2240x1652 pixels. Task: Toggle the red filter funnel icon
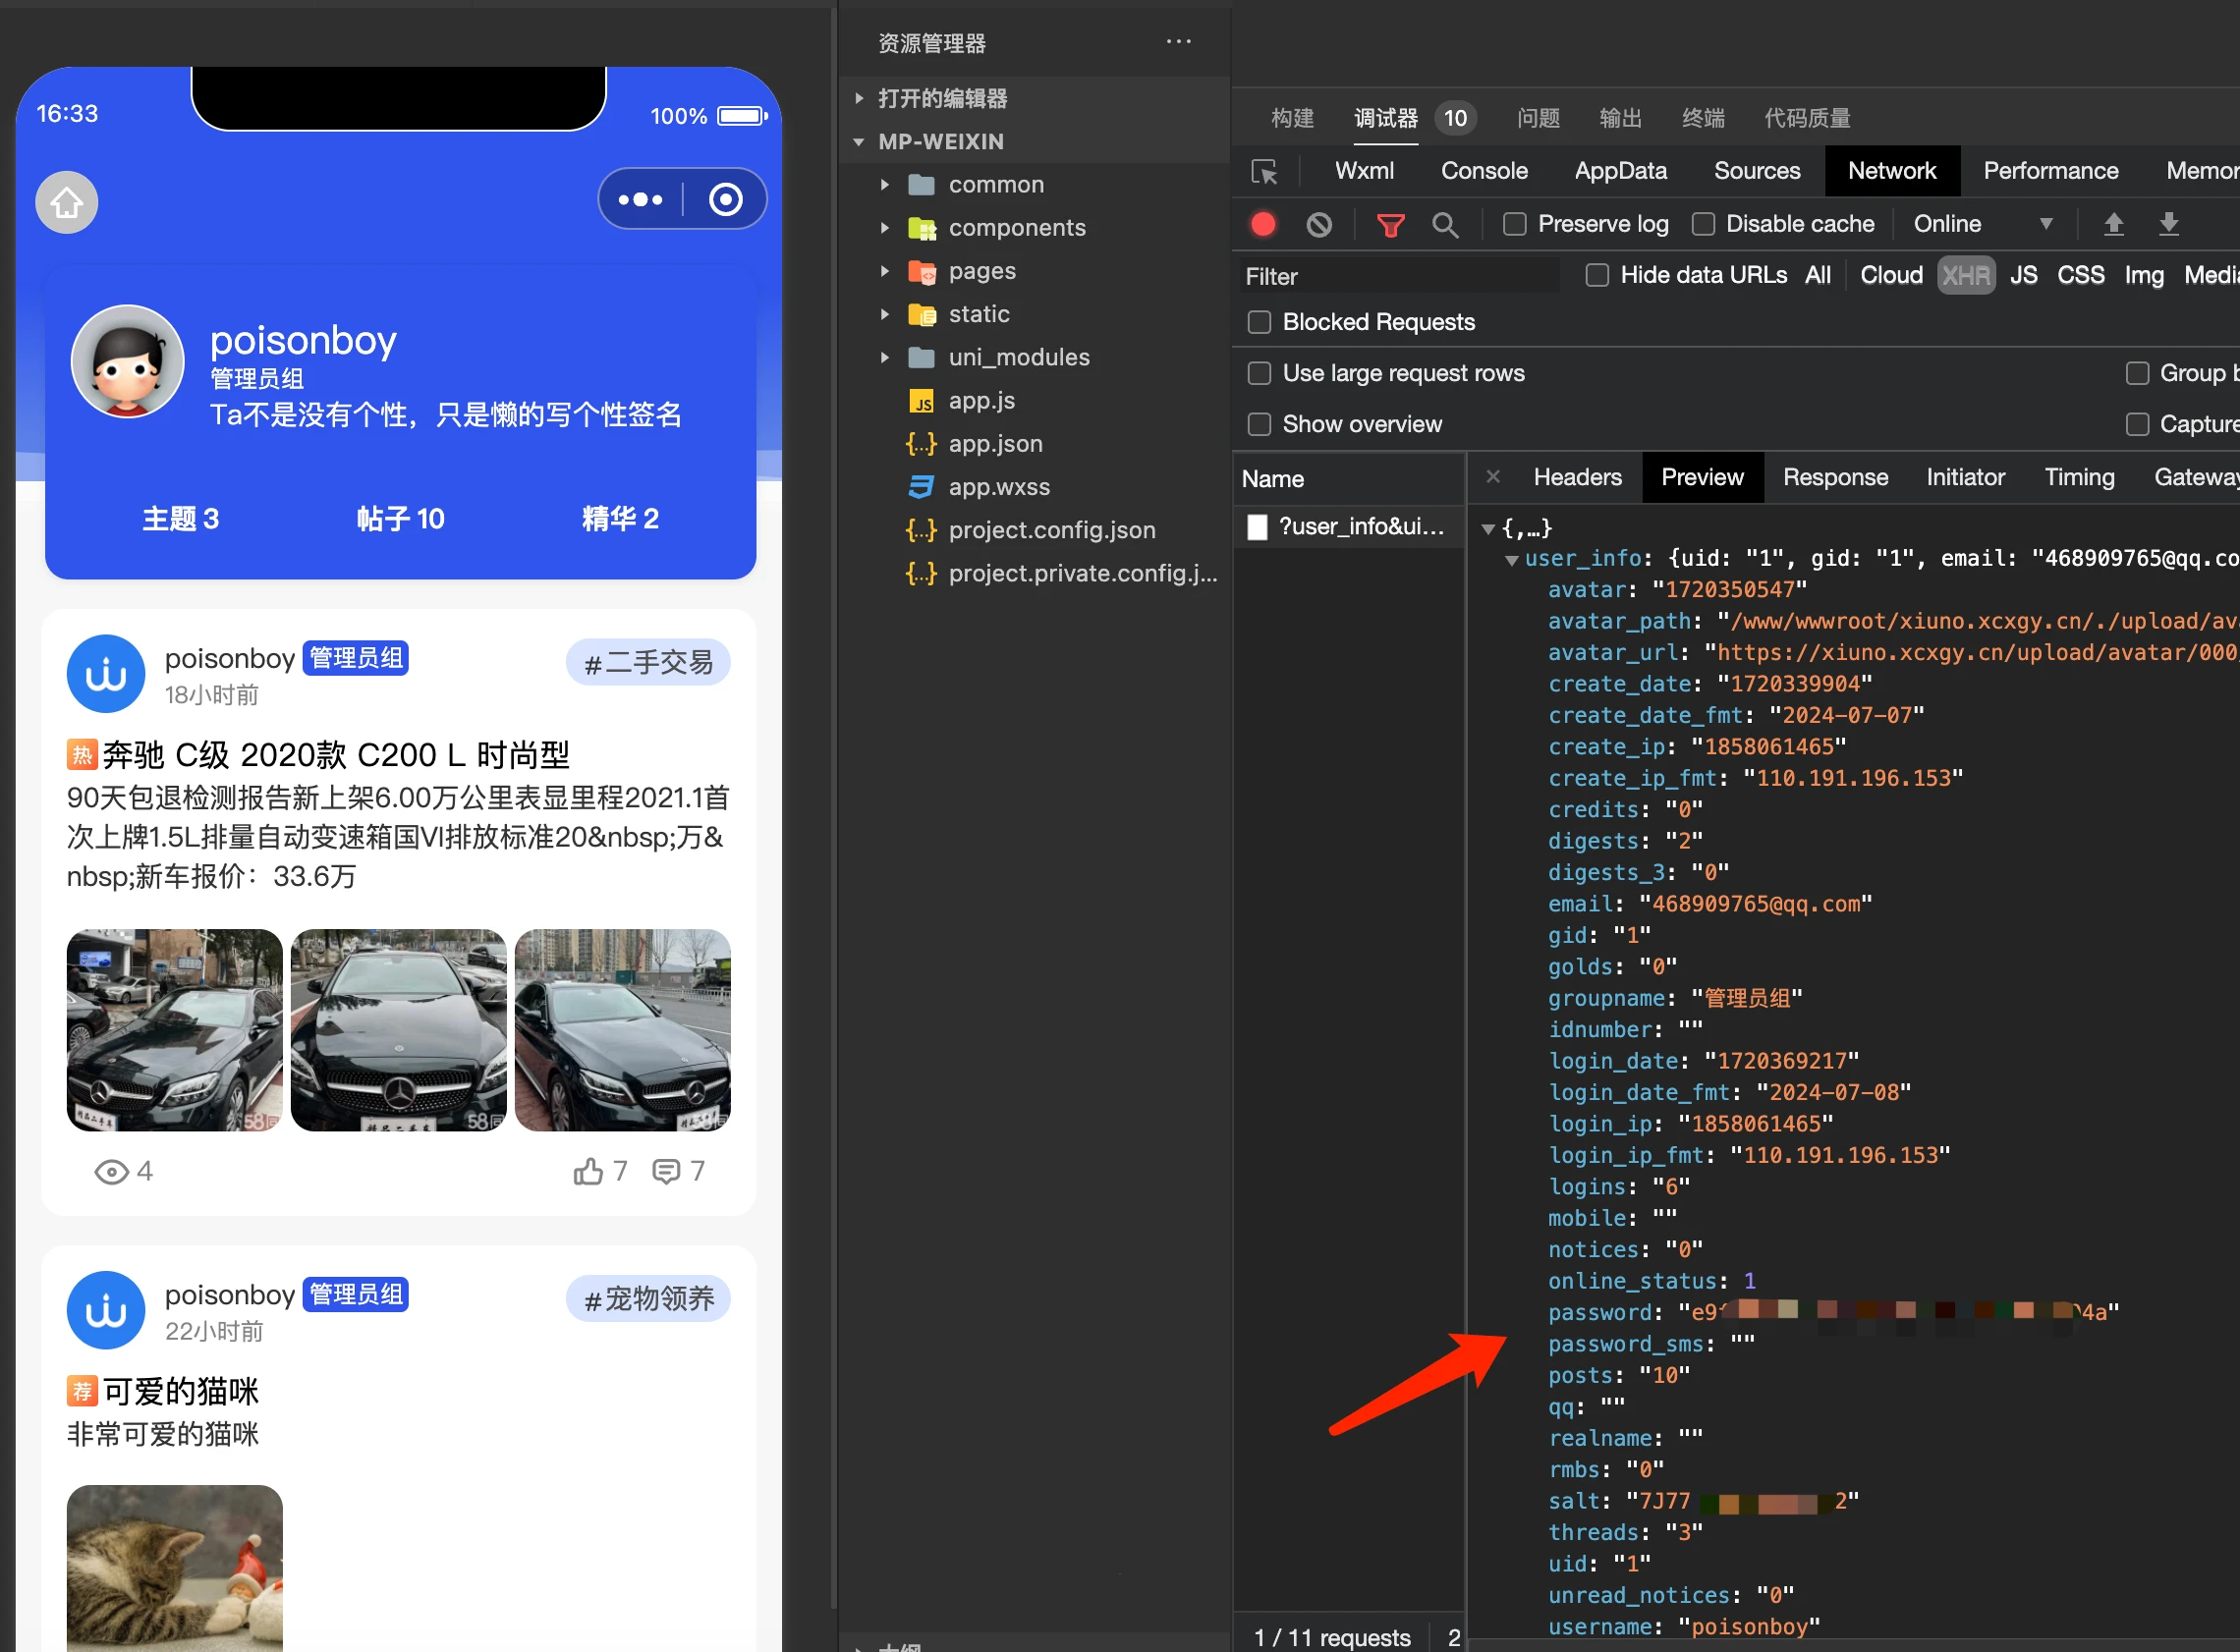[x=1390, y=224]
